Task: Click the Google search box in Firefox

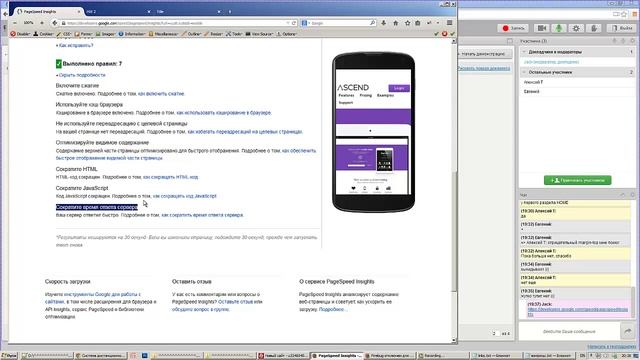Action: tap(339, 23)
